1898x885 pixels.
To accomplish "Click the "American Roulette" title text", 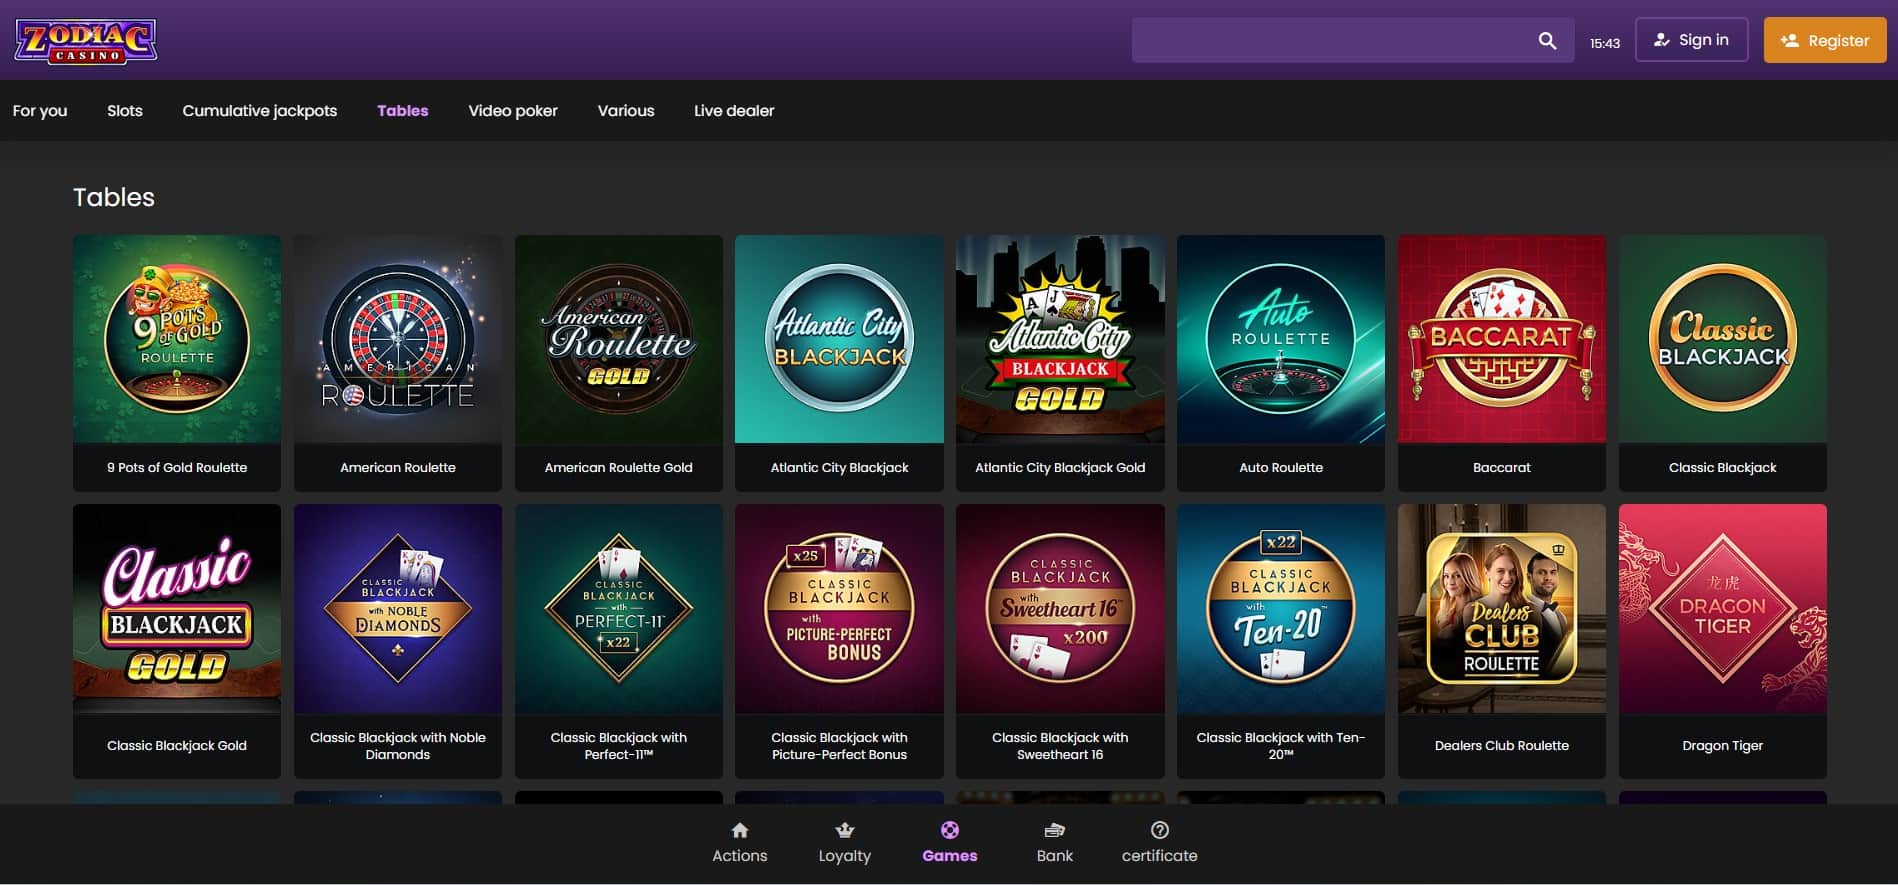I will pos(398,467).
